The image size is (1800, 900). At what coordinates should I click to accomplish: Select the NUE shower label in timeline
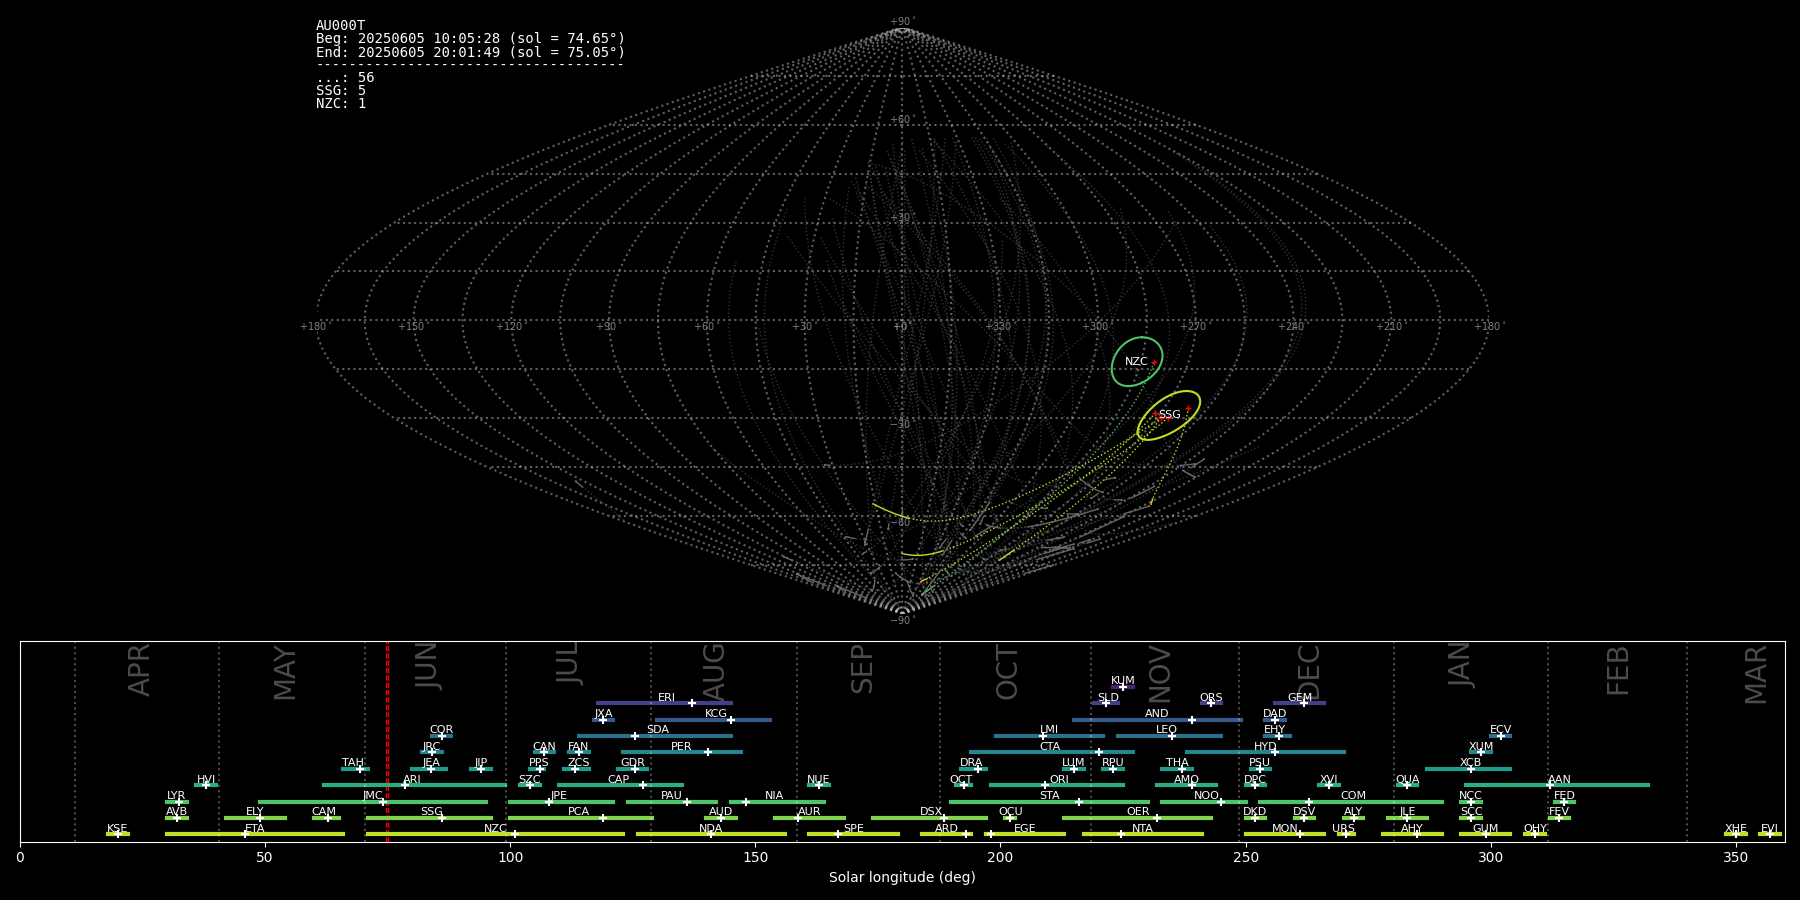point(818,780)
